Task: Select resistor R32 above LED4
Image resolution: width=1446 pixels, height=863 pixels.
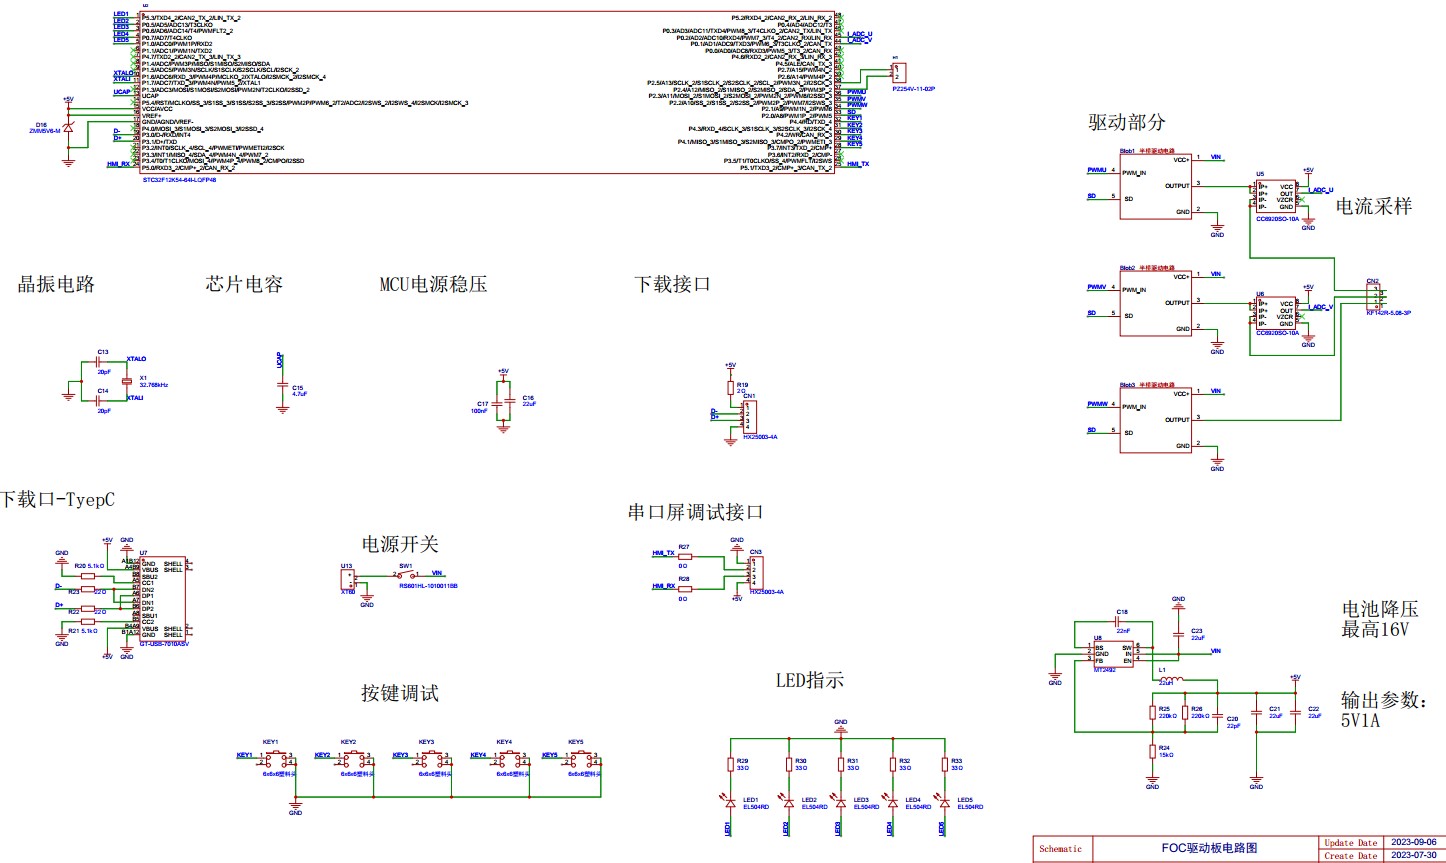Action: click(892, 765)
